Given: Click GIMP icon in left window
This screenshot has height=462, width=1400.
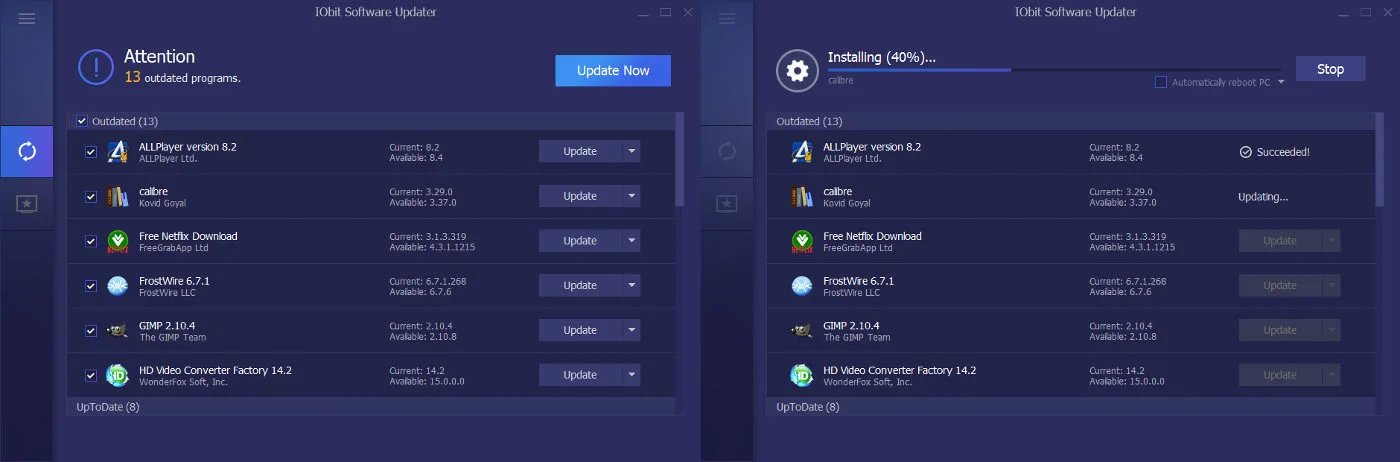Looking at the screenshot, I should click(118, 330).
